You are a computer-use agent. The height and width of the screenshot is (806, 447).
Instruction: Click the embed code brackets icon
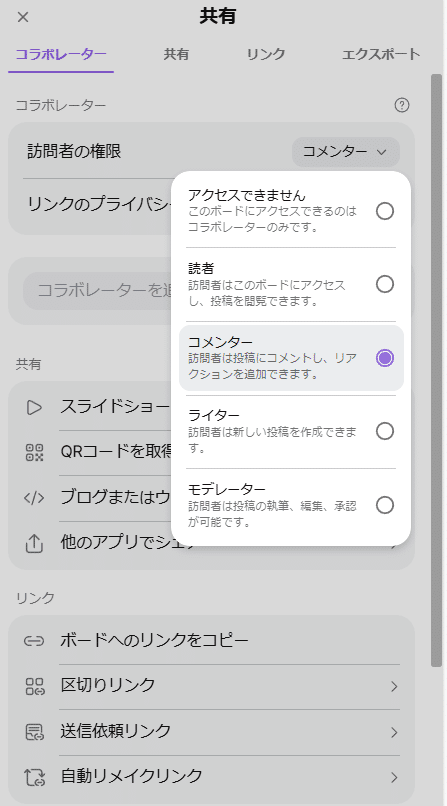pos(34,498)
